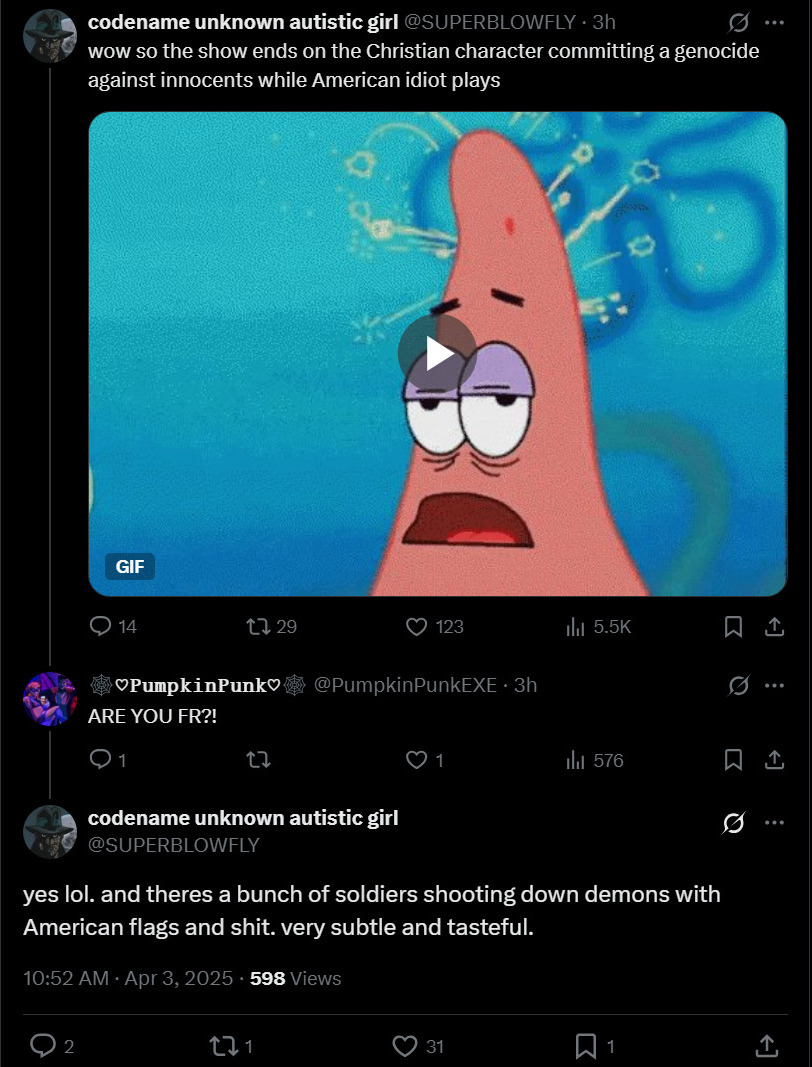Open more options on PumpkinPunk's reply

774,686
